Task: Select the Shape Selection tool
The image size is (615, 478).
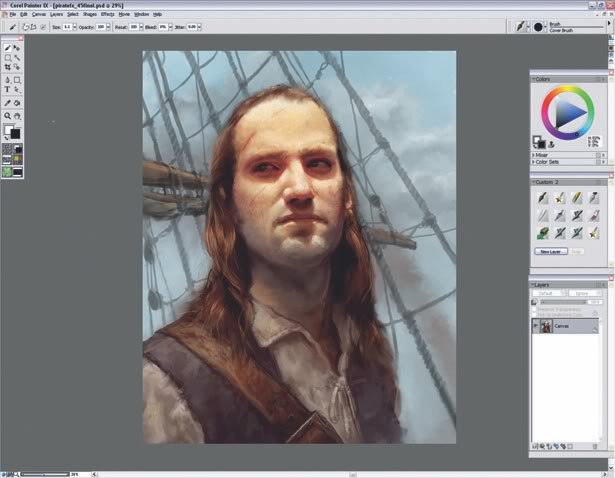Action: [17, 89]
